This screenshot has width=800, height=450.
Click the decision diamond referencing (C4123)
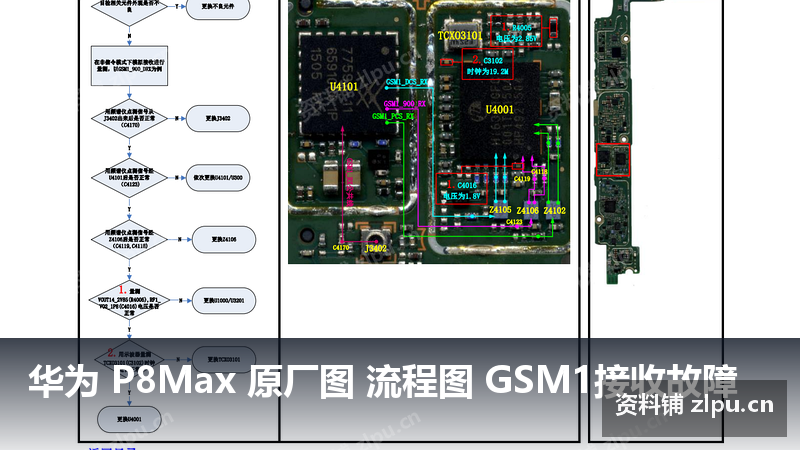[130, 178]
